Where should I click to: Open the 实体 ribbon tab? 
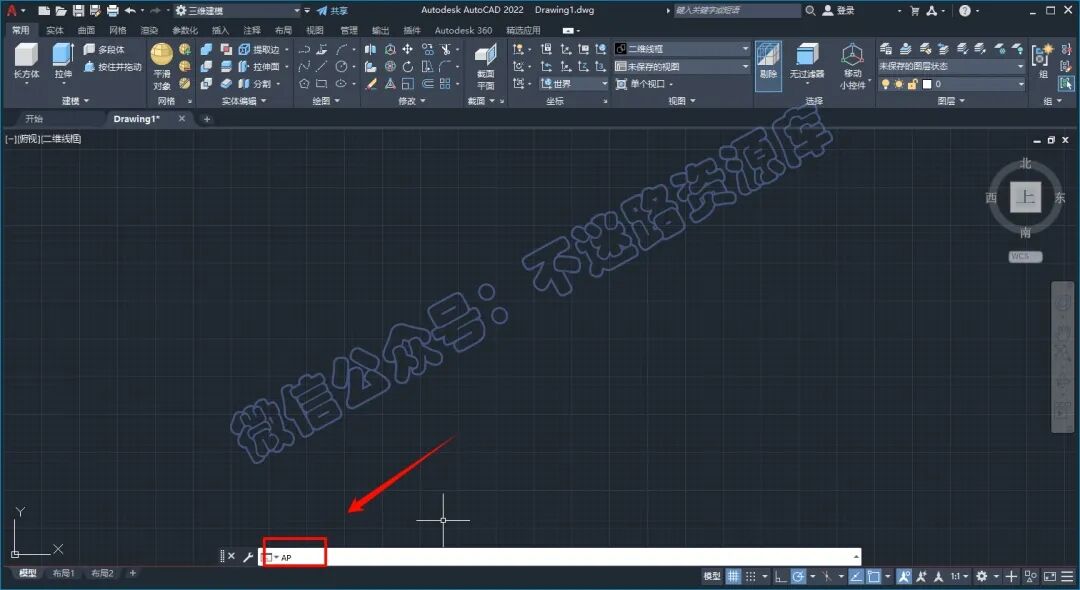(x=54, y=30)
